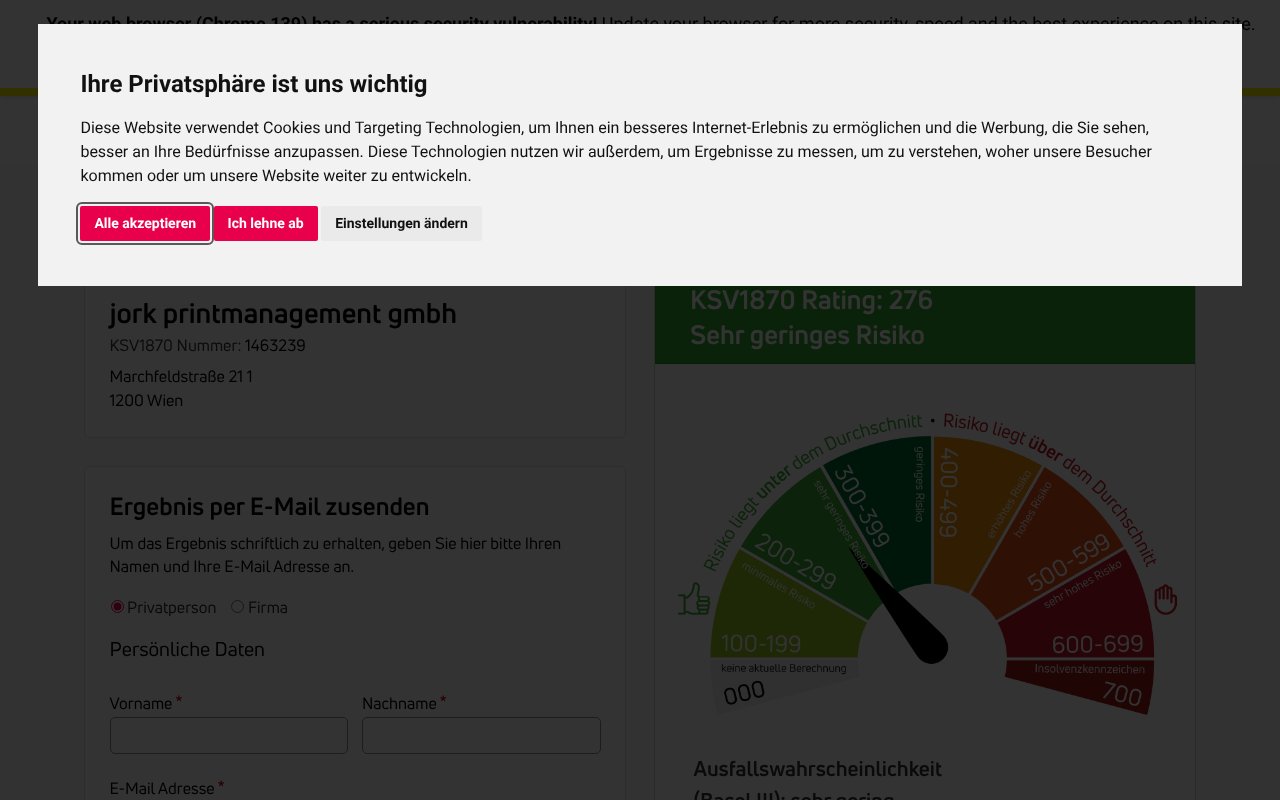Click the Ich lehne ab button
This screenshot has width=1280, height=800.
(265, 223)
